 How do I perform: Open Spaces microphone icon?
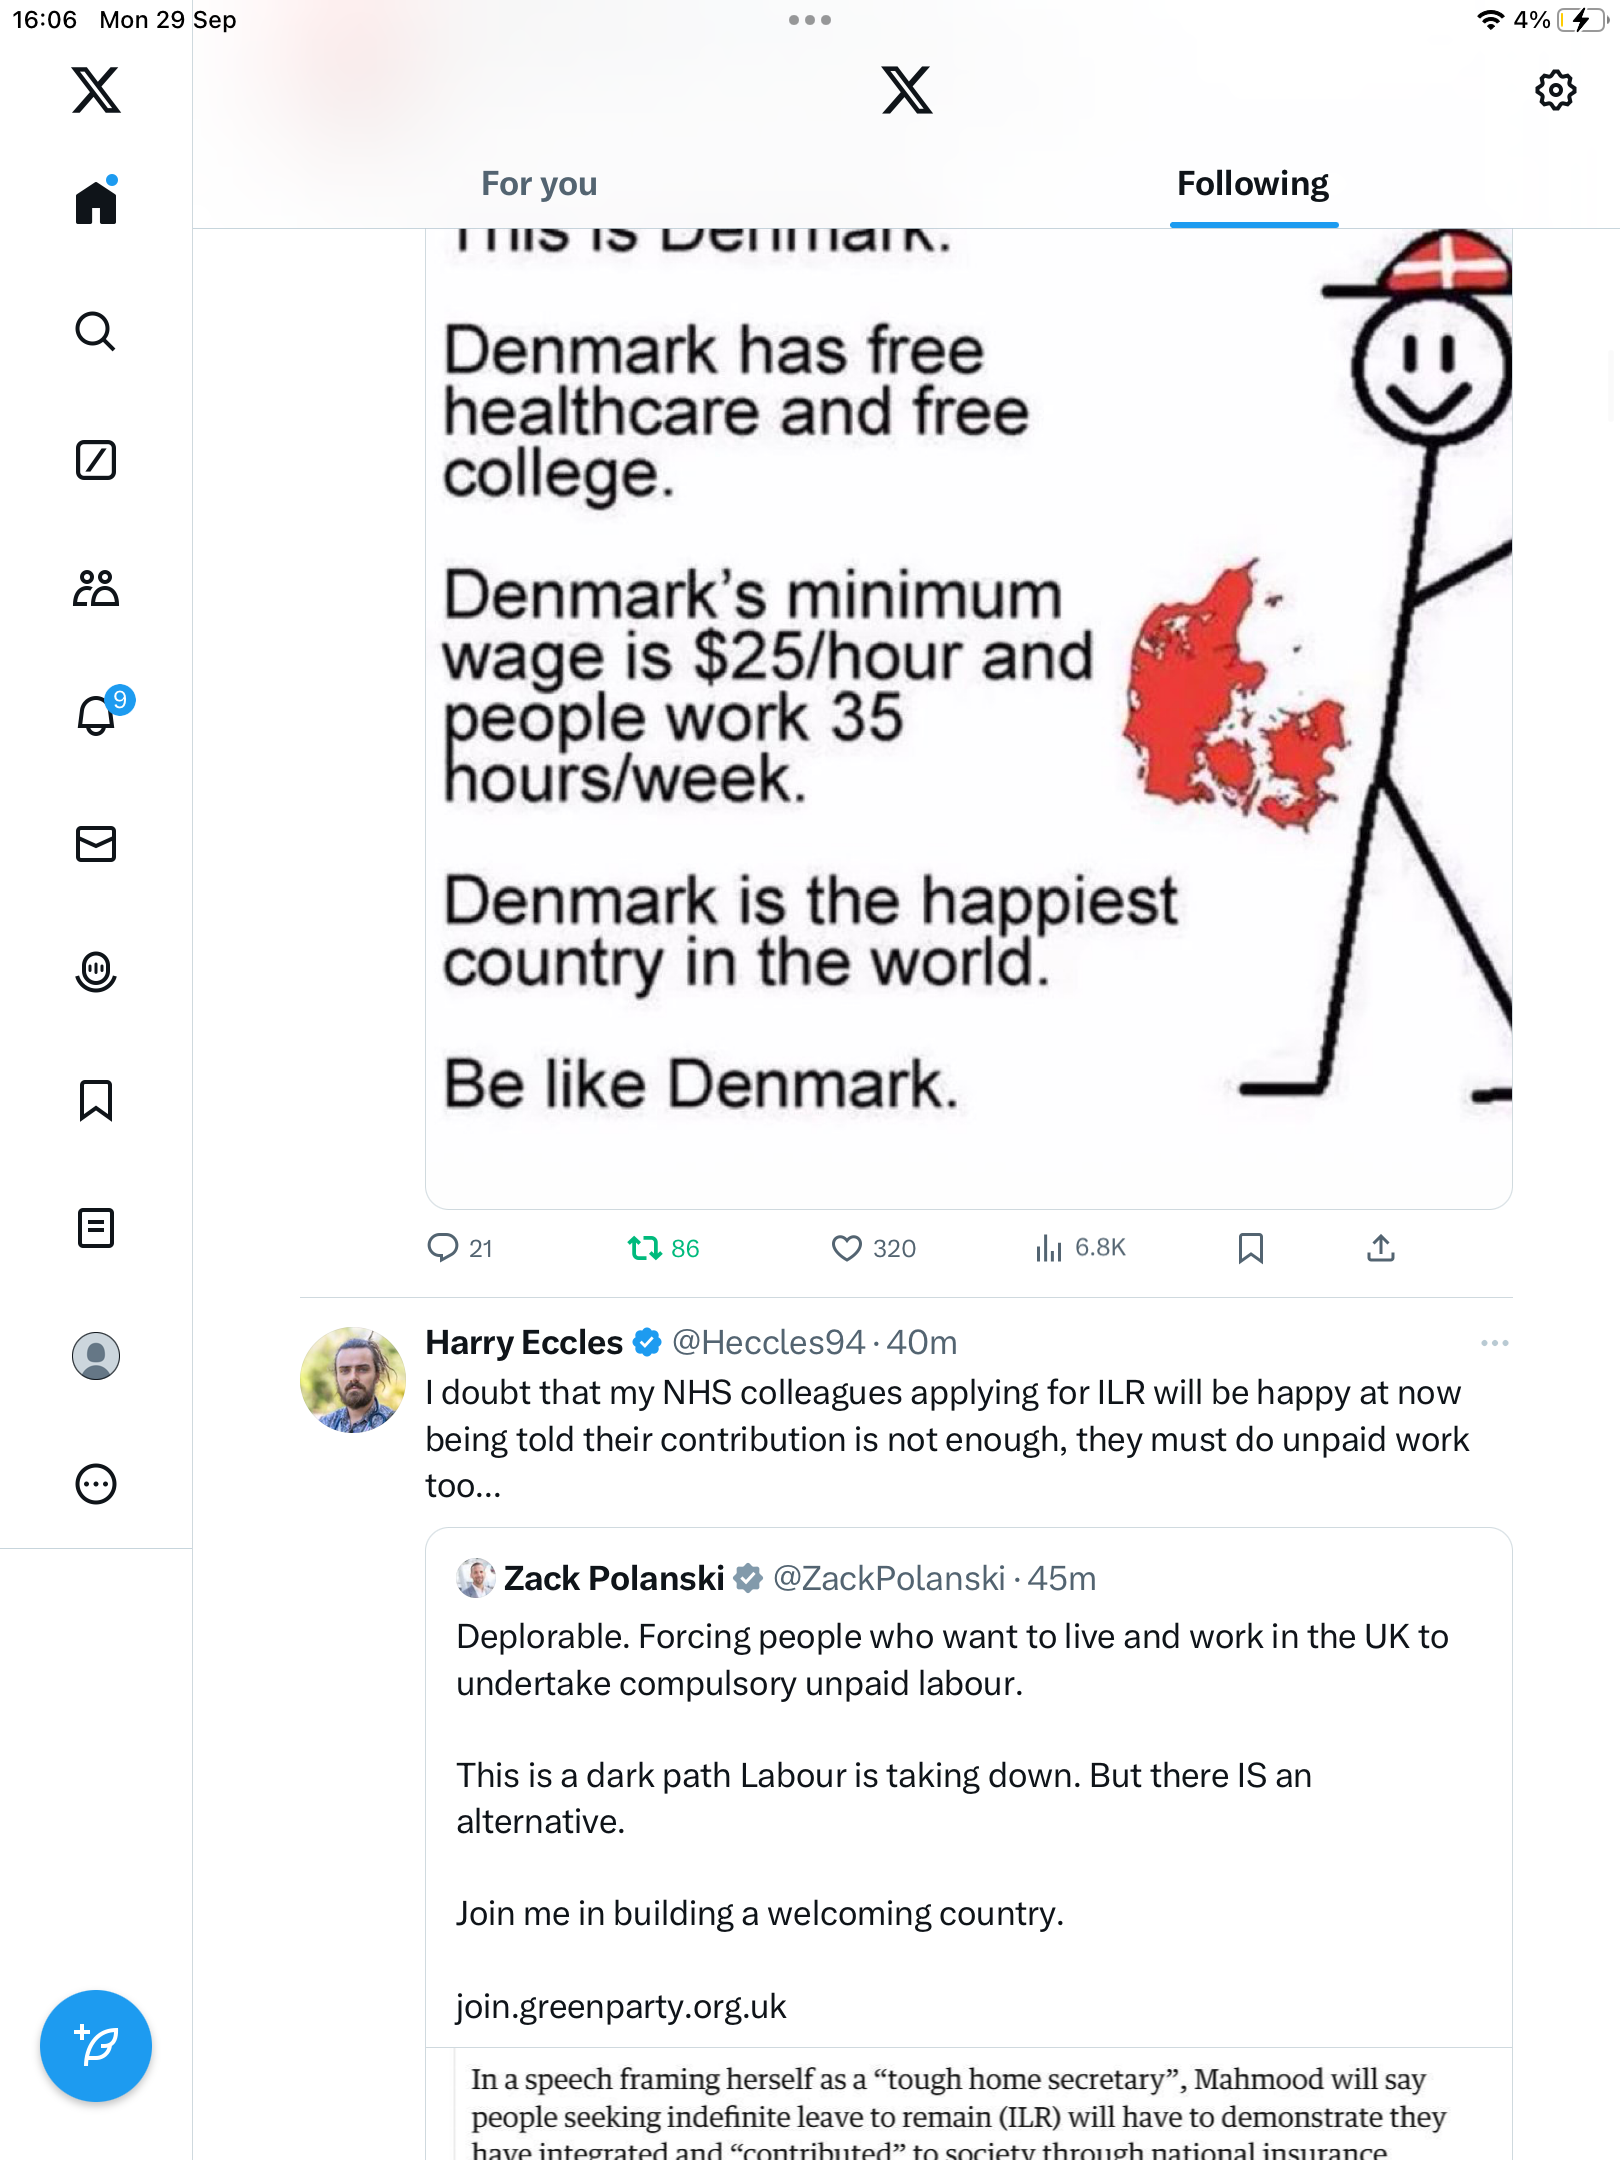[96, 971]
